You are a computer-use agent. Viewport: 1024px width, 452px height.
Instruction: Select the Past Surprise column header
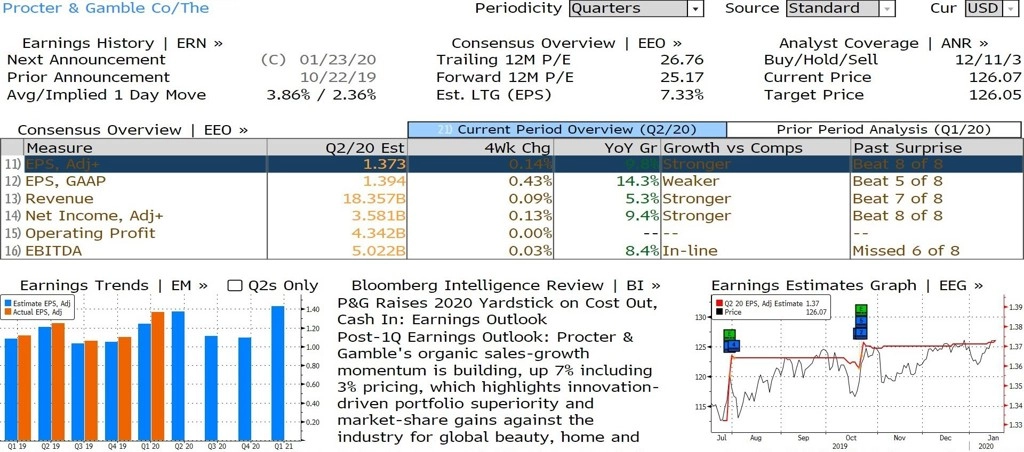[x=936, y=148]
